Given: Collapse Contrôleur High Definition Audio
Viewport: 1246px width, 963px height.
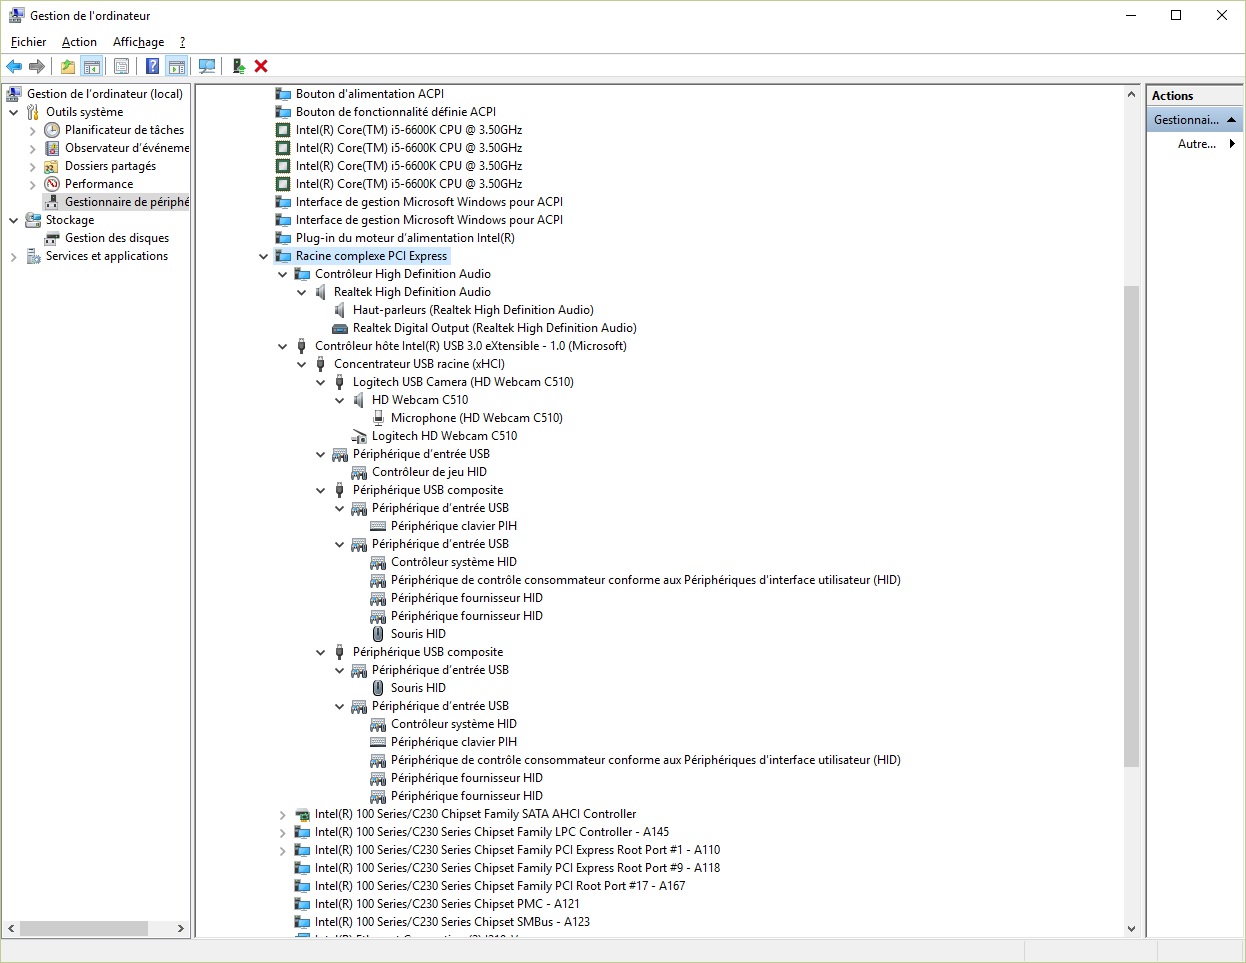Looking at the screenshot, I should tap(283, 274).
